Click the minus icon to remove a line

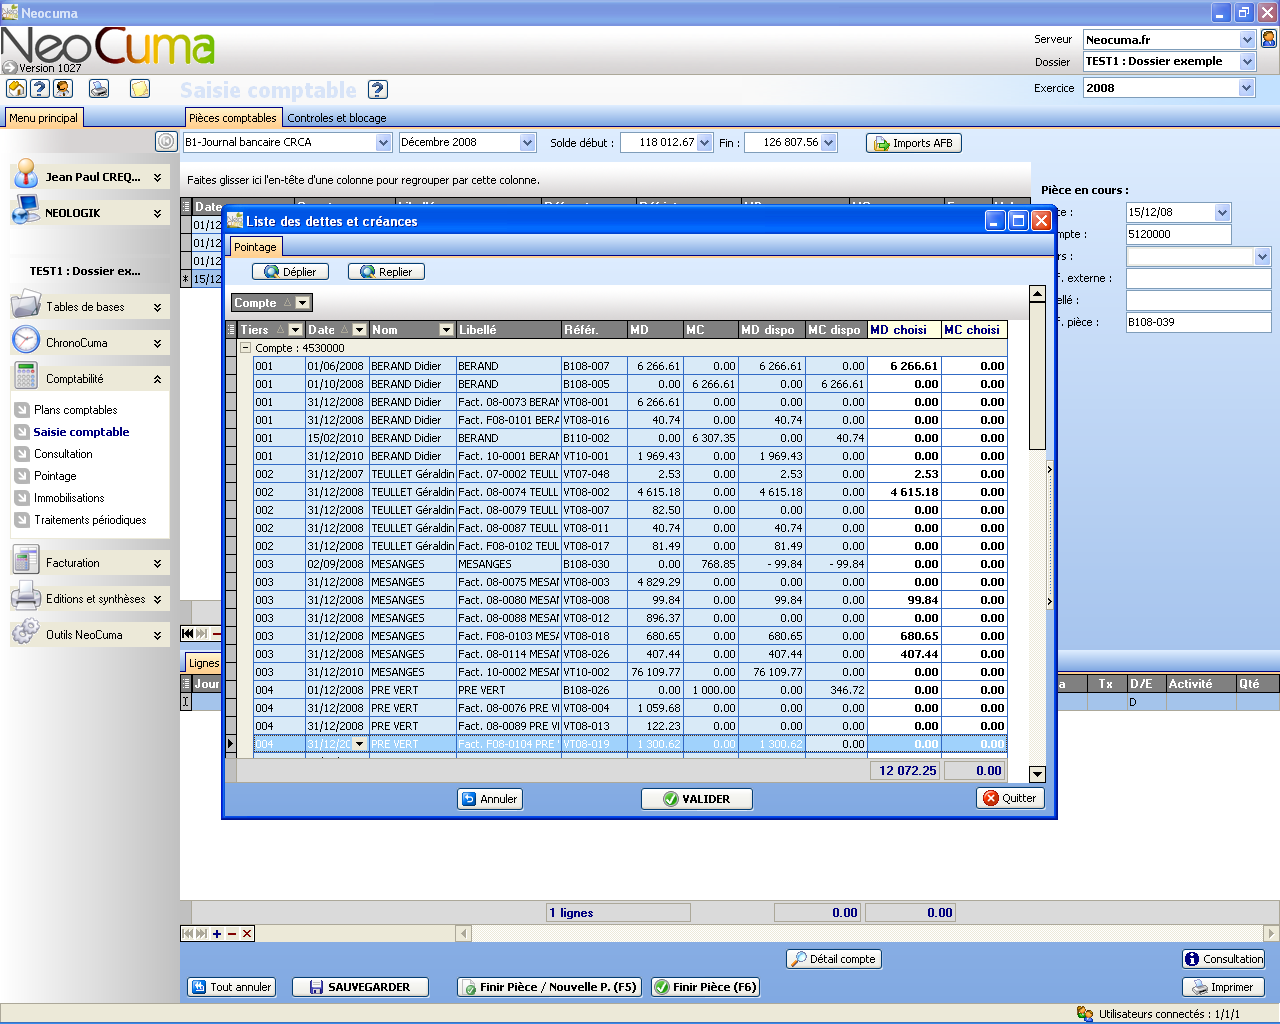232,934
